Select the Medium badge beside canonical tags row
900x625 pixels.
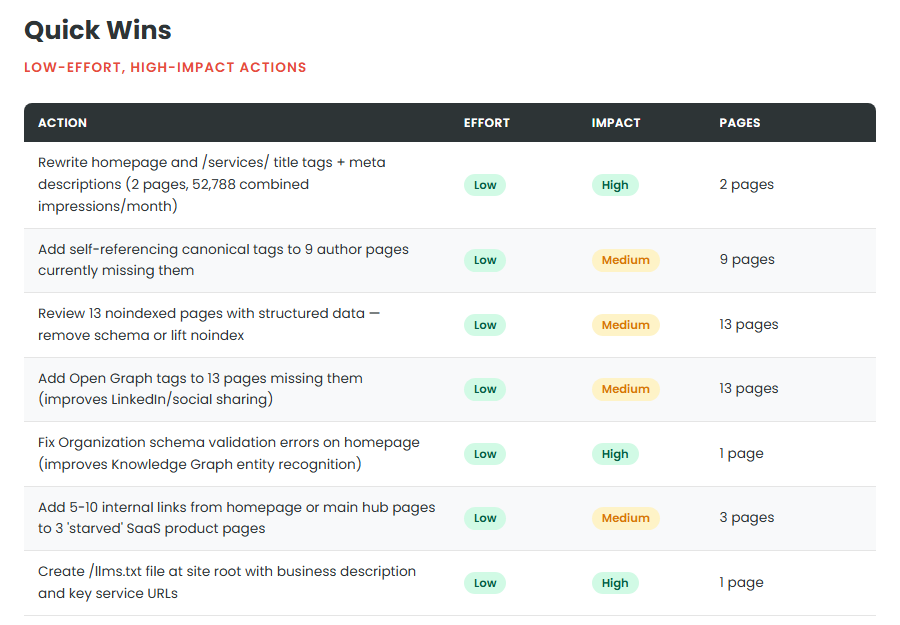[x=626, y=260]
